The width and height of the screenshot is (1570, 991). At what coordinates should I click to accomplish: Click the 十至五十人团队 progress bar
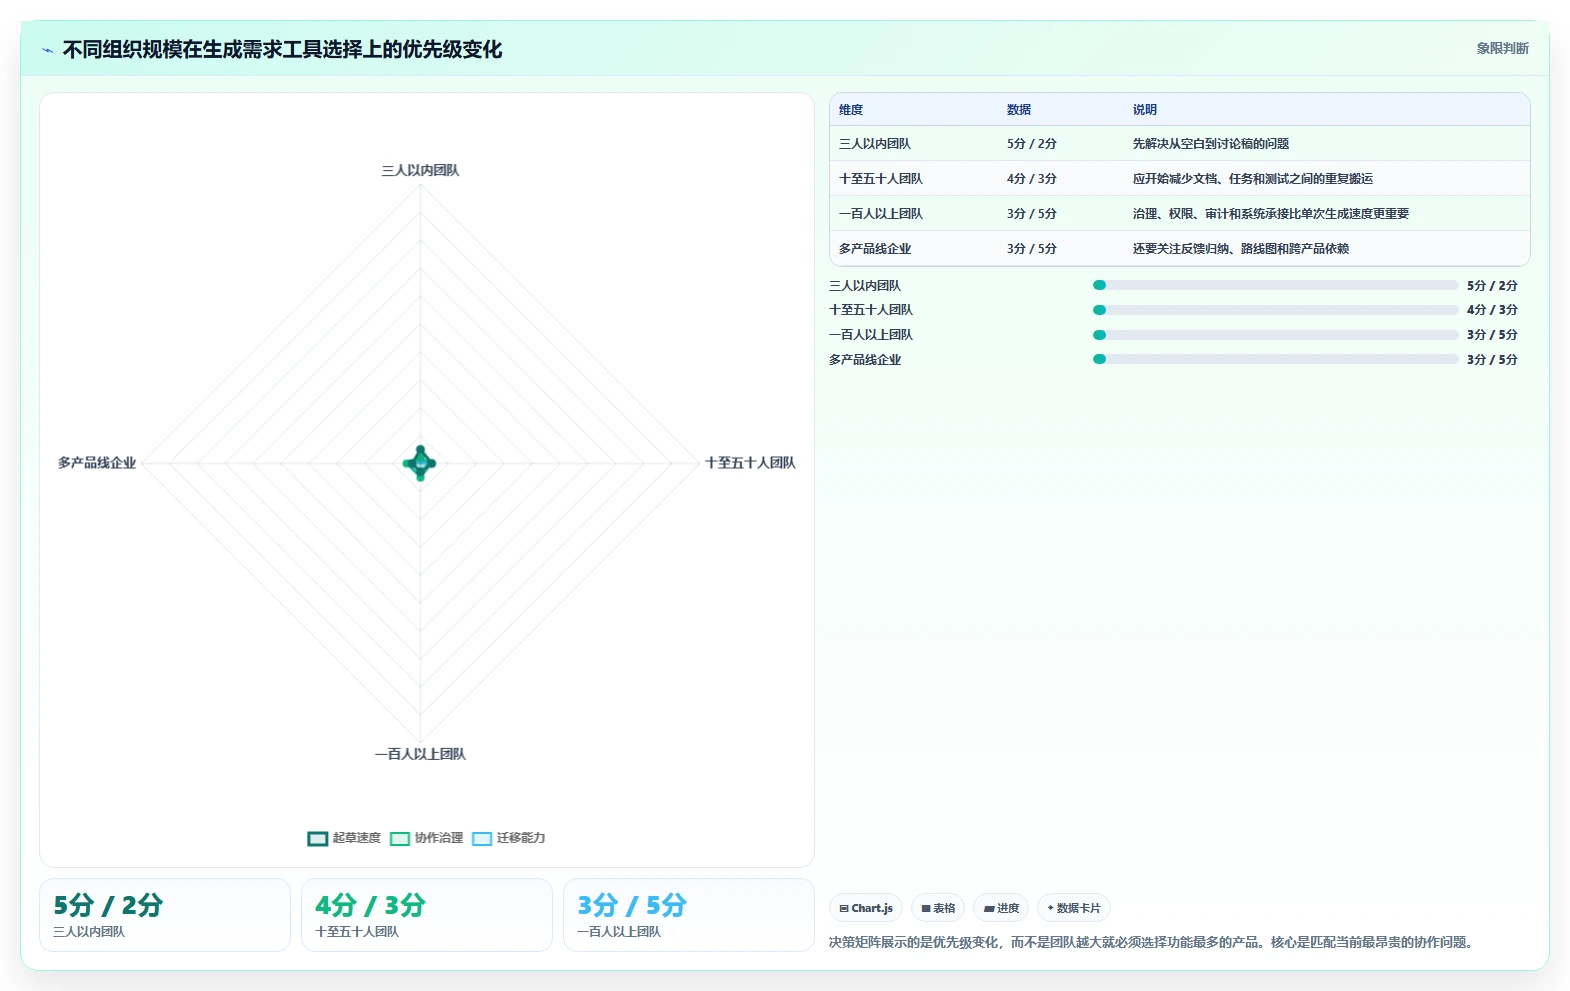(1276, 310)
